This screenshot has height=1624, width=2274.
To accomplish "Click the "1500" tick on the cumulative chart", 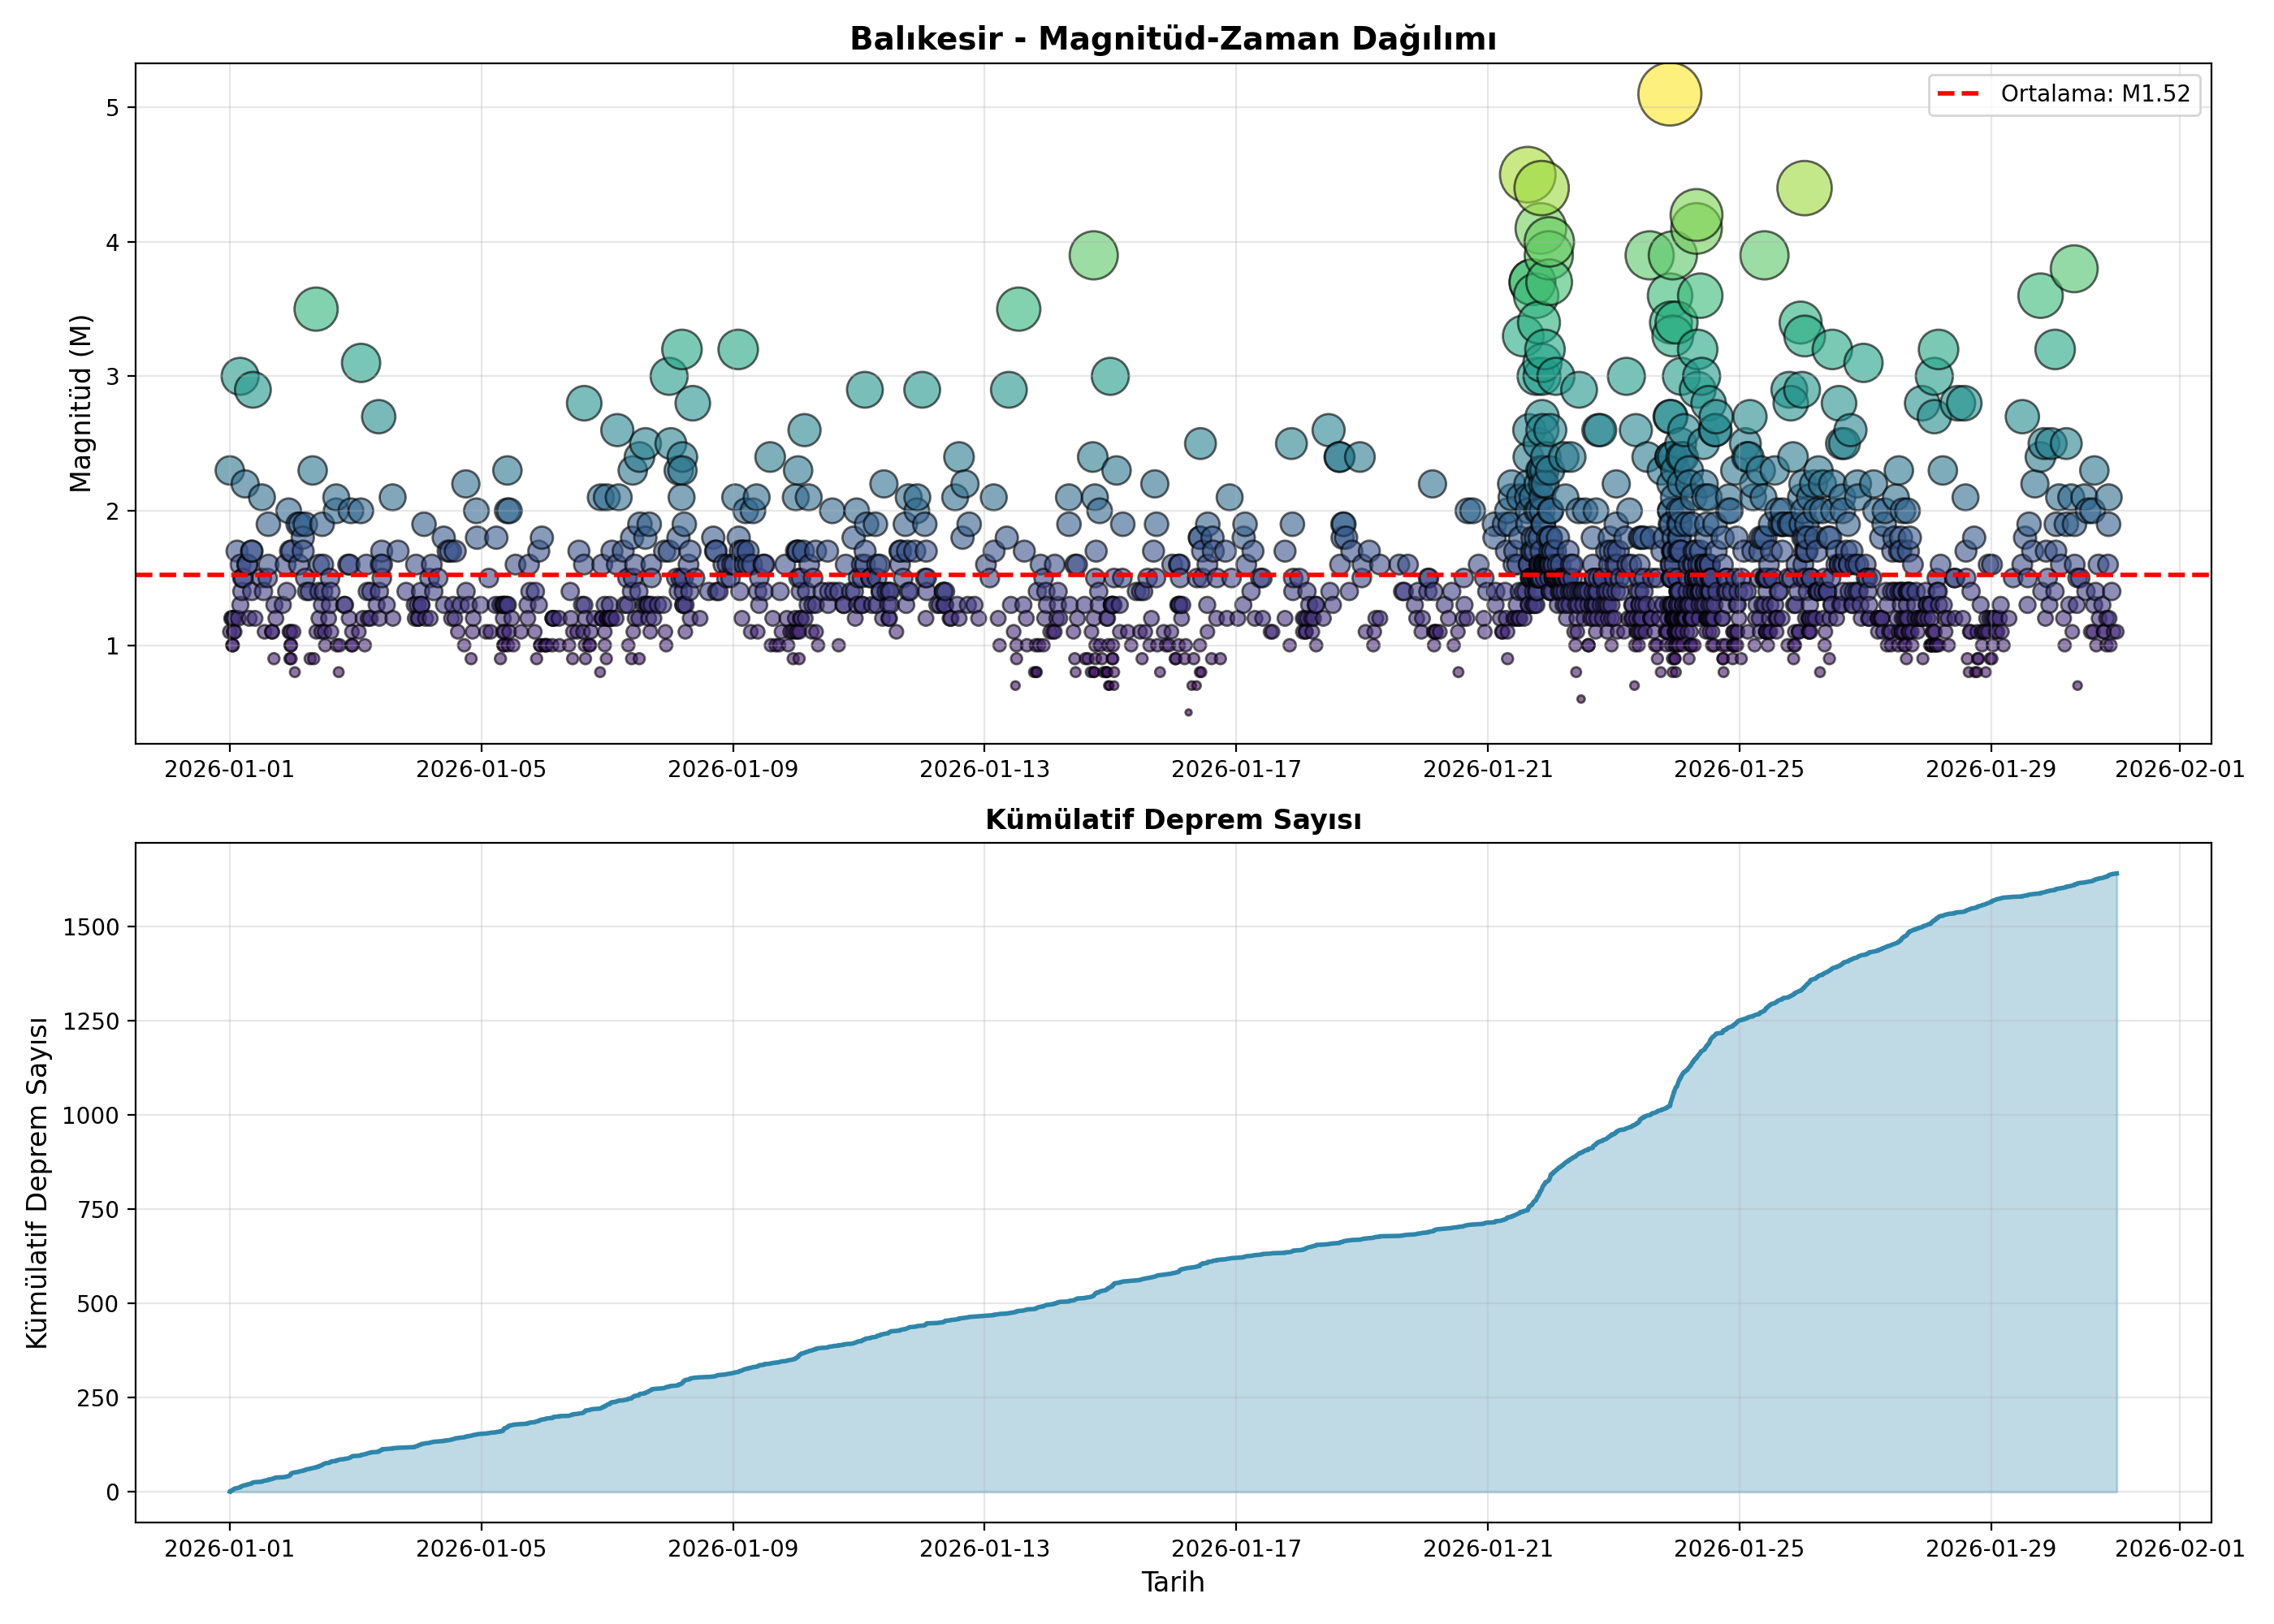I will click(91, 928).
